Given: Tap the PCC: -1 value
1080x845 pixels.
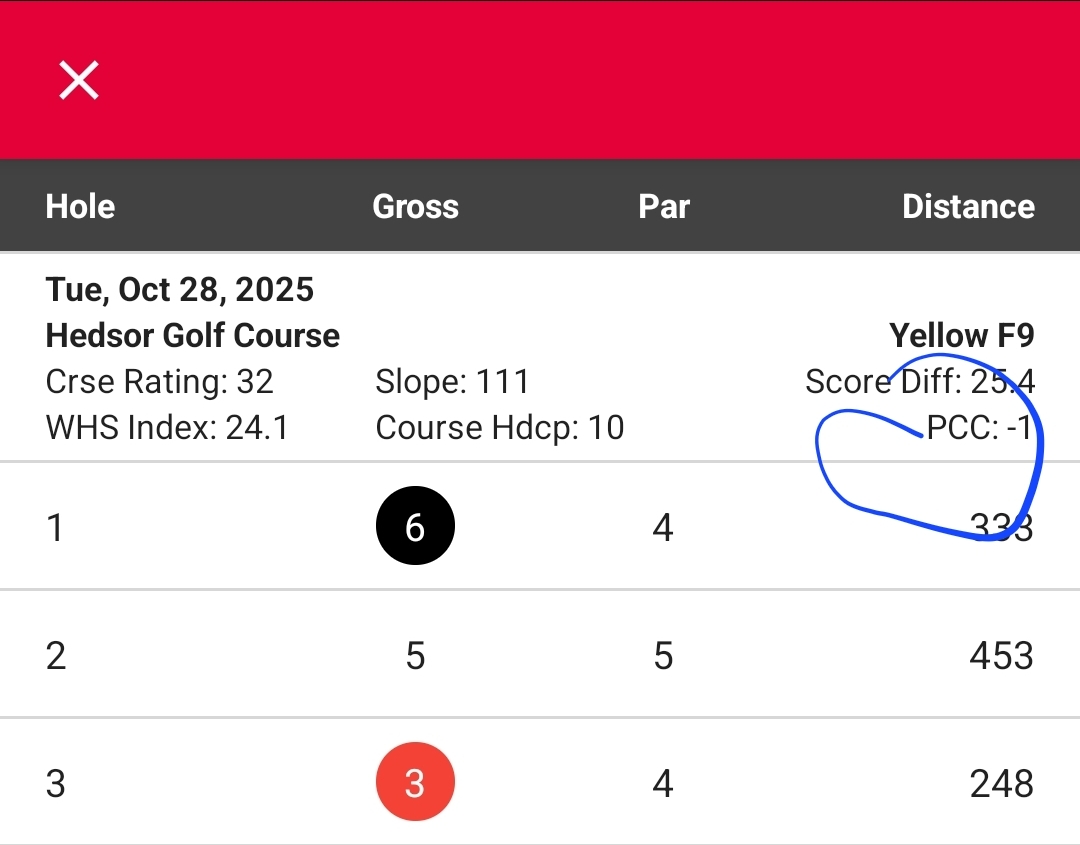Looking at the screenshot, I should coord(979,428).
